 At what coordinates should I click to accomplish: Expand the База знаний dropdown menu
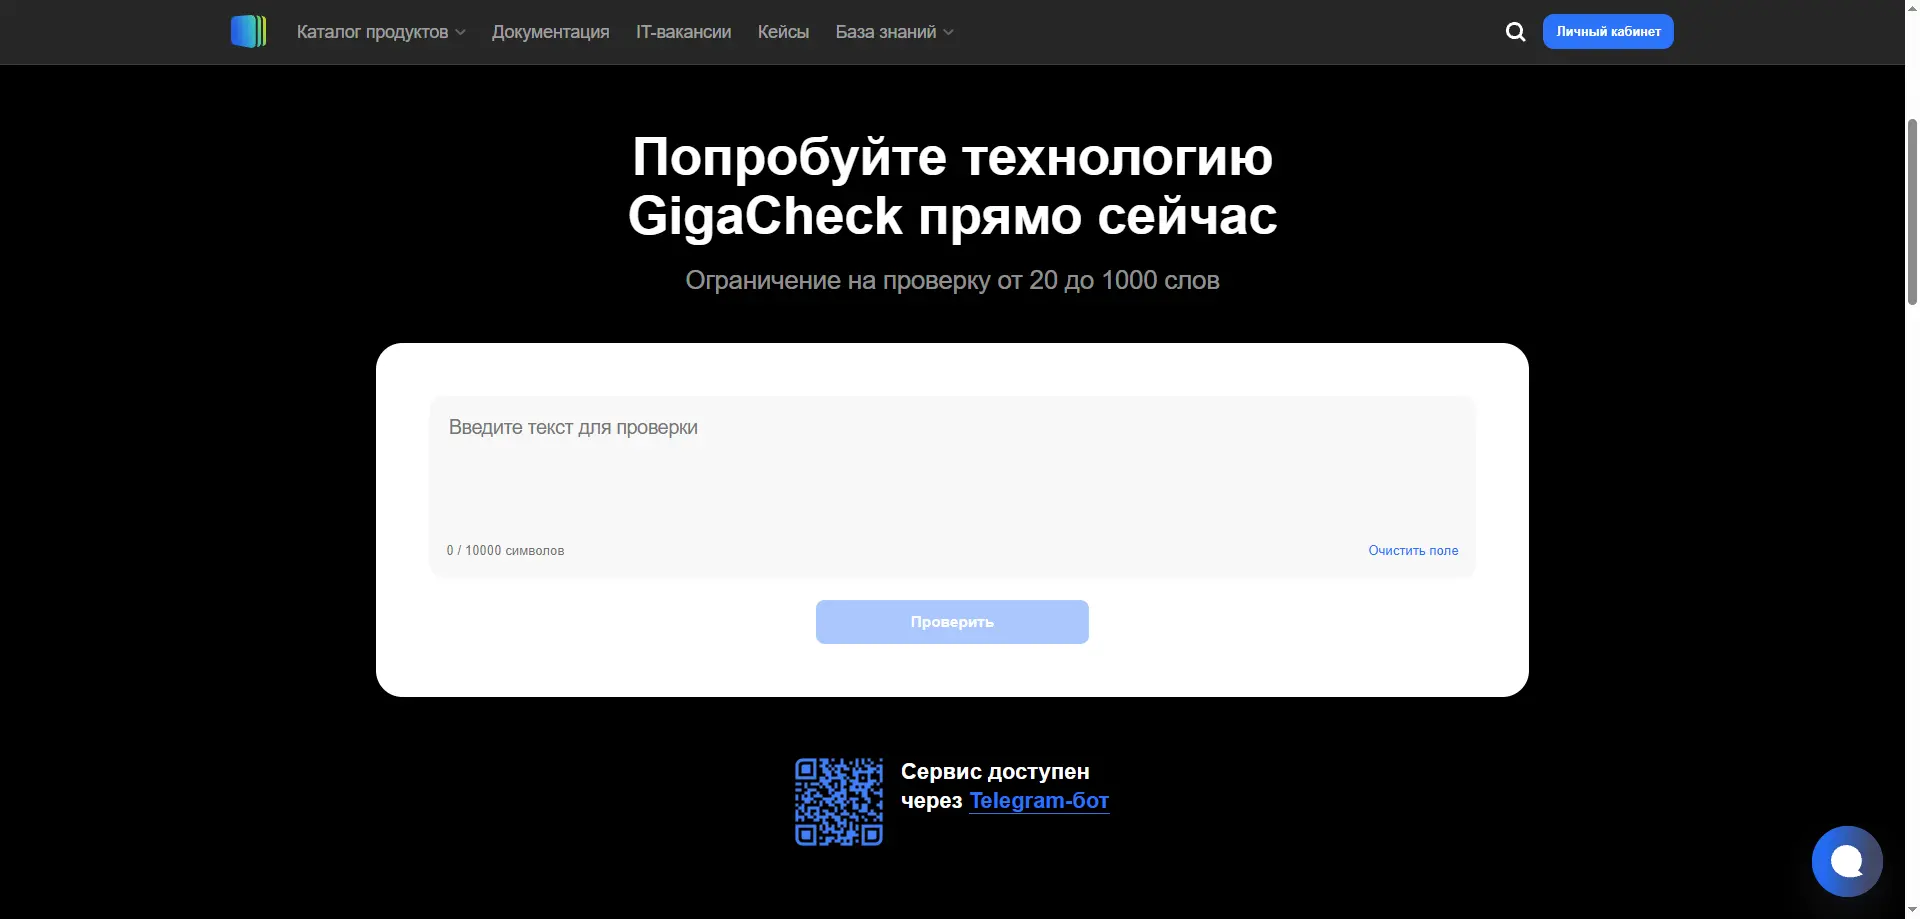click(894, 32)
